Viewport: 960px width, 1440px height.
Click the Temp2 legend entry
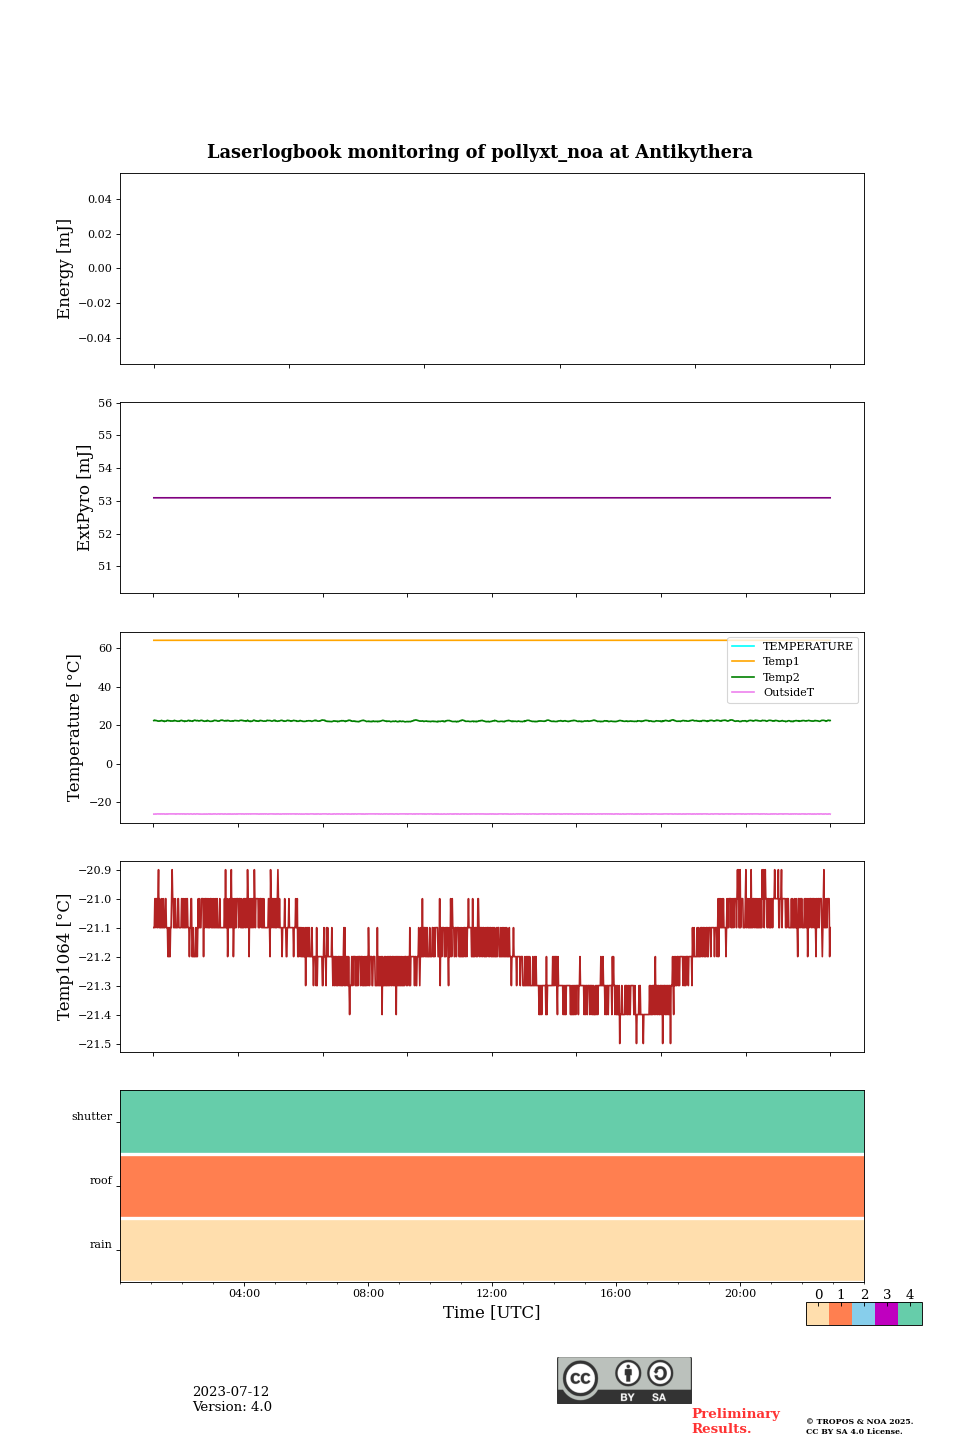click(766, 677)
